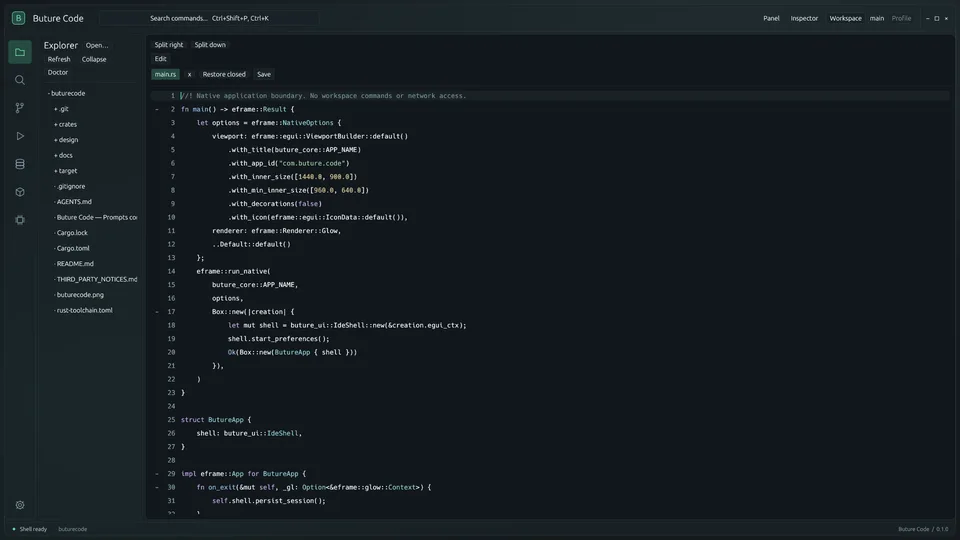Focus the Search commands field
This screenshot has width=960, height=540.
coord(209,18)
